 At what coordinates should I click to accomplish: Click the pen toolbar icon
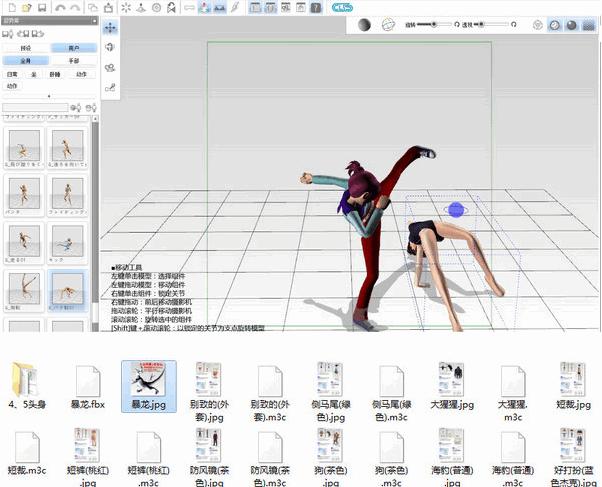[235, 7]
